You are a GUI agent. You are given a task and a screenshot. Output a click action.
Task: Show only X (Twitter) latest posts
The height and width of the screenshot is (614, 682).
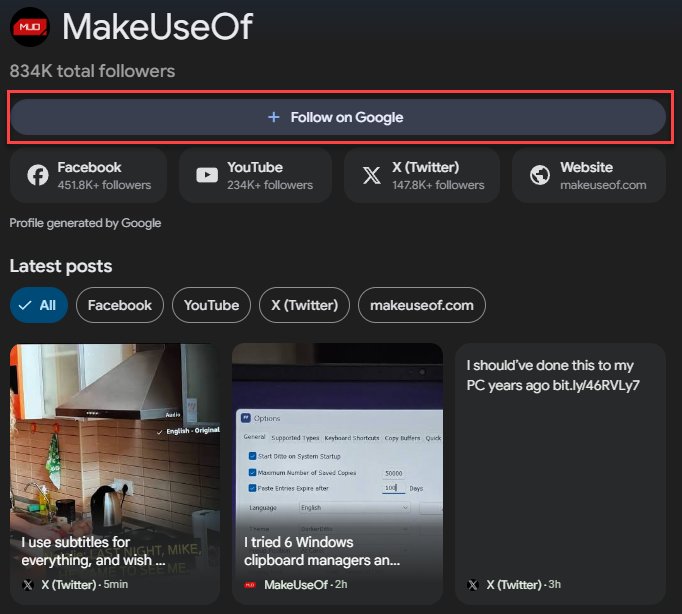(x=304, y=305)
